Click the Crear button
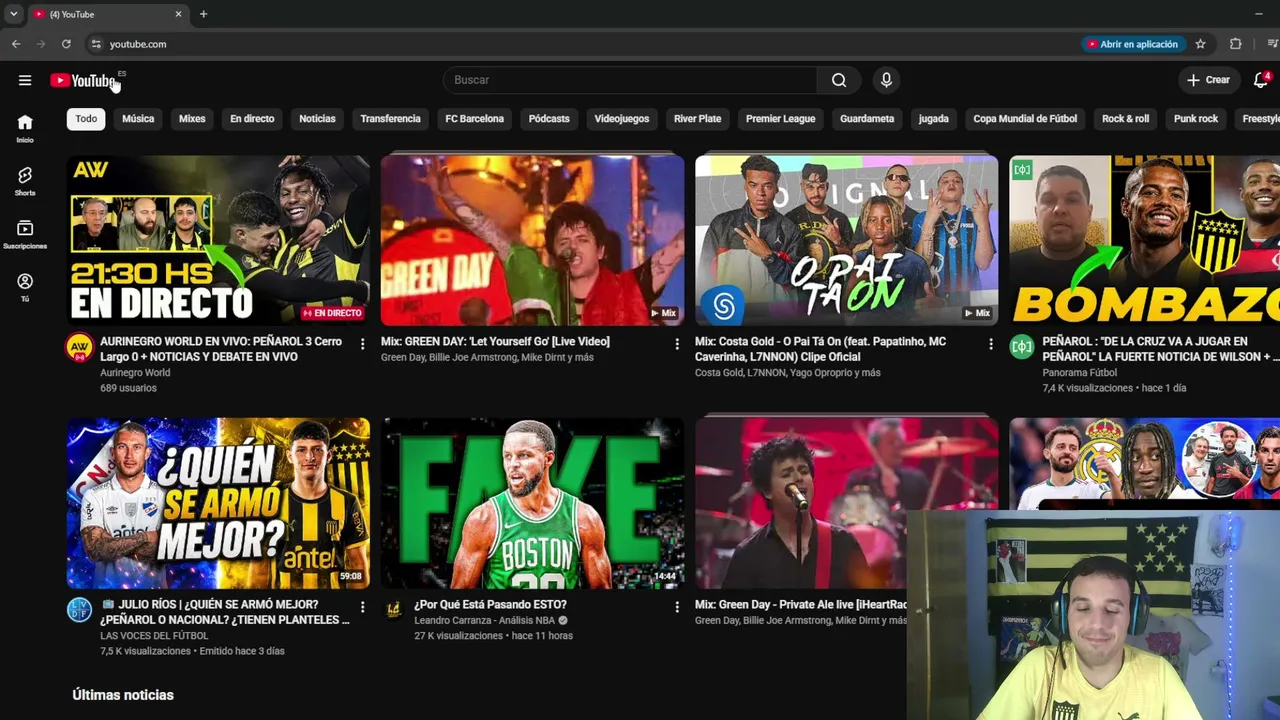Viewport: 1280px width, 720px height. pyautogui.click(x=1208, y=80)
